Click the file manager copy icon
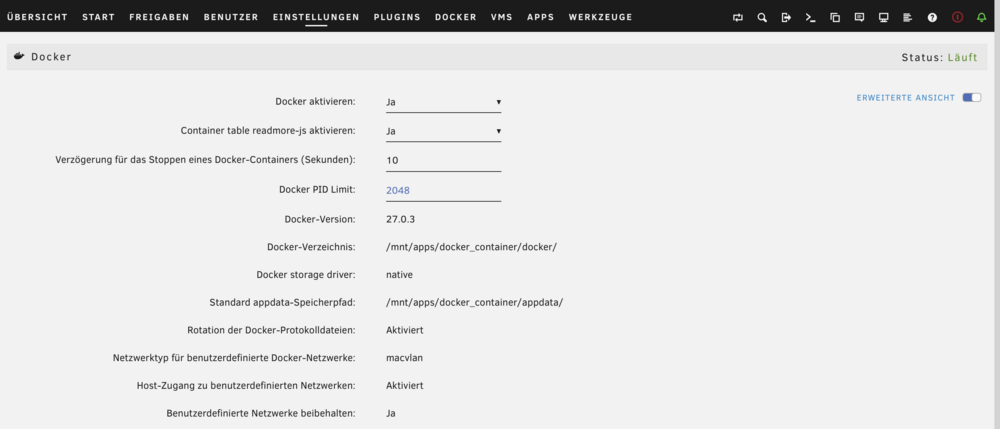 pos(835,18)
